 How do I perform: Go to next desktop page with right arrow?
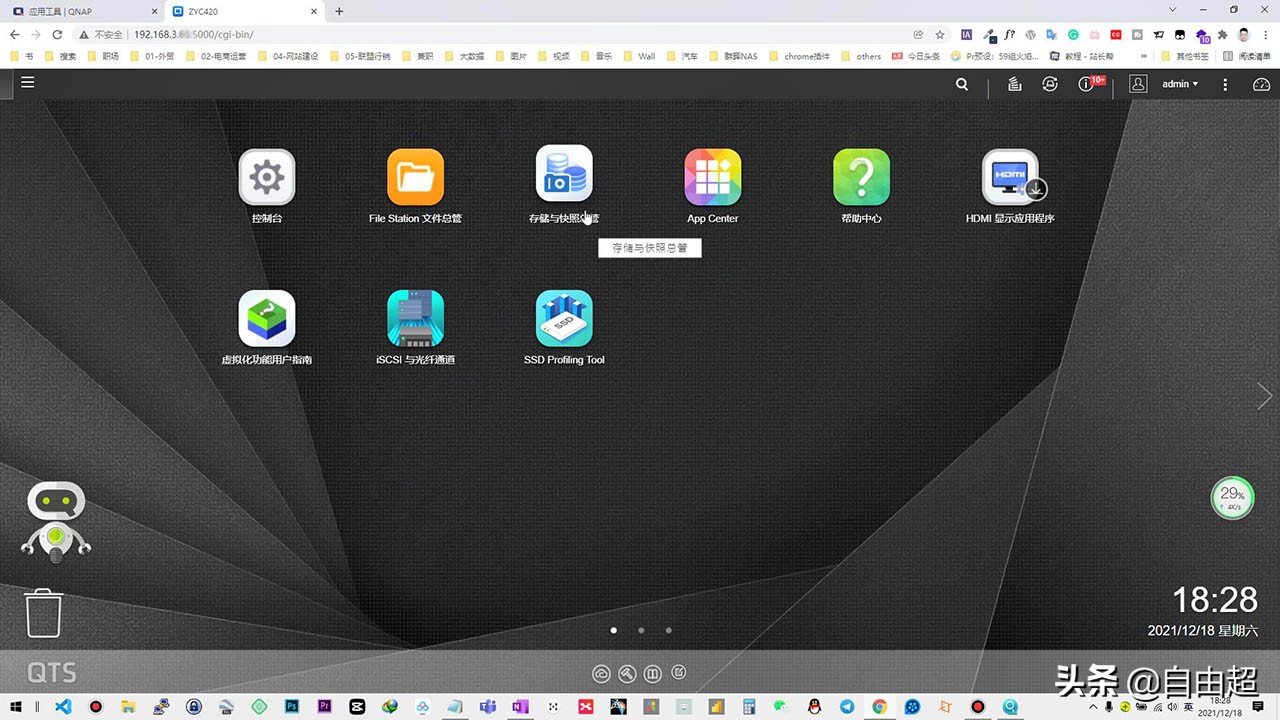(1265, 396)
